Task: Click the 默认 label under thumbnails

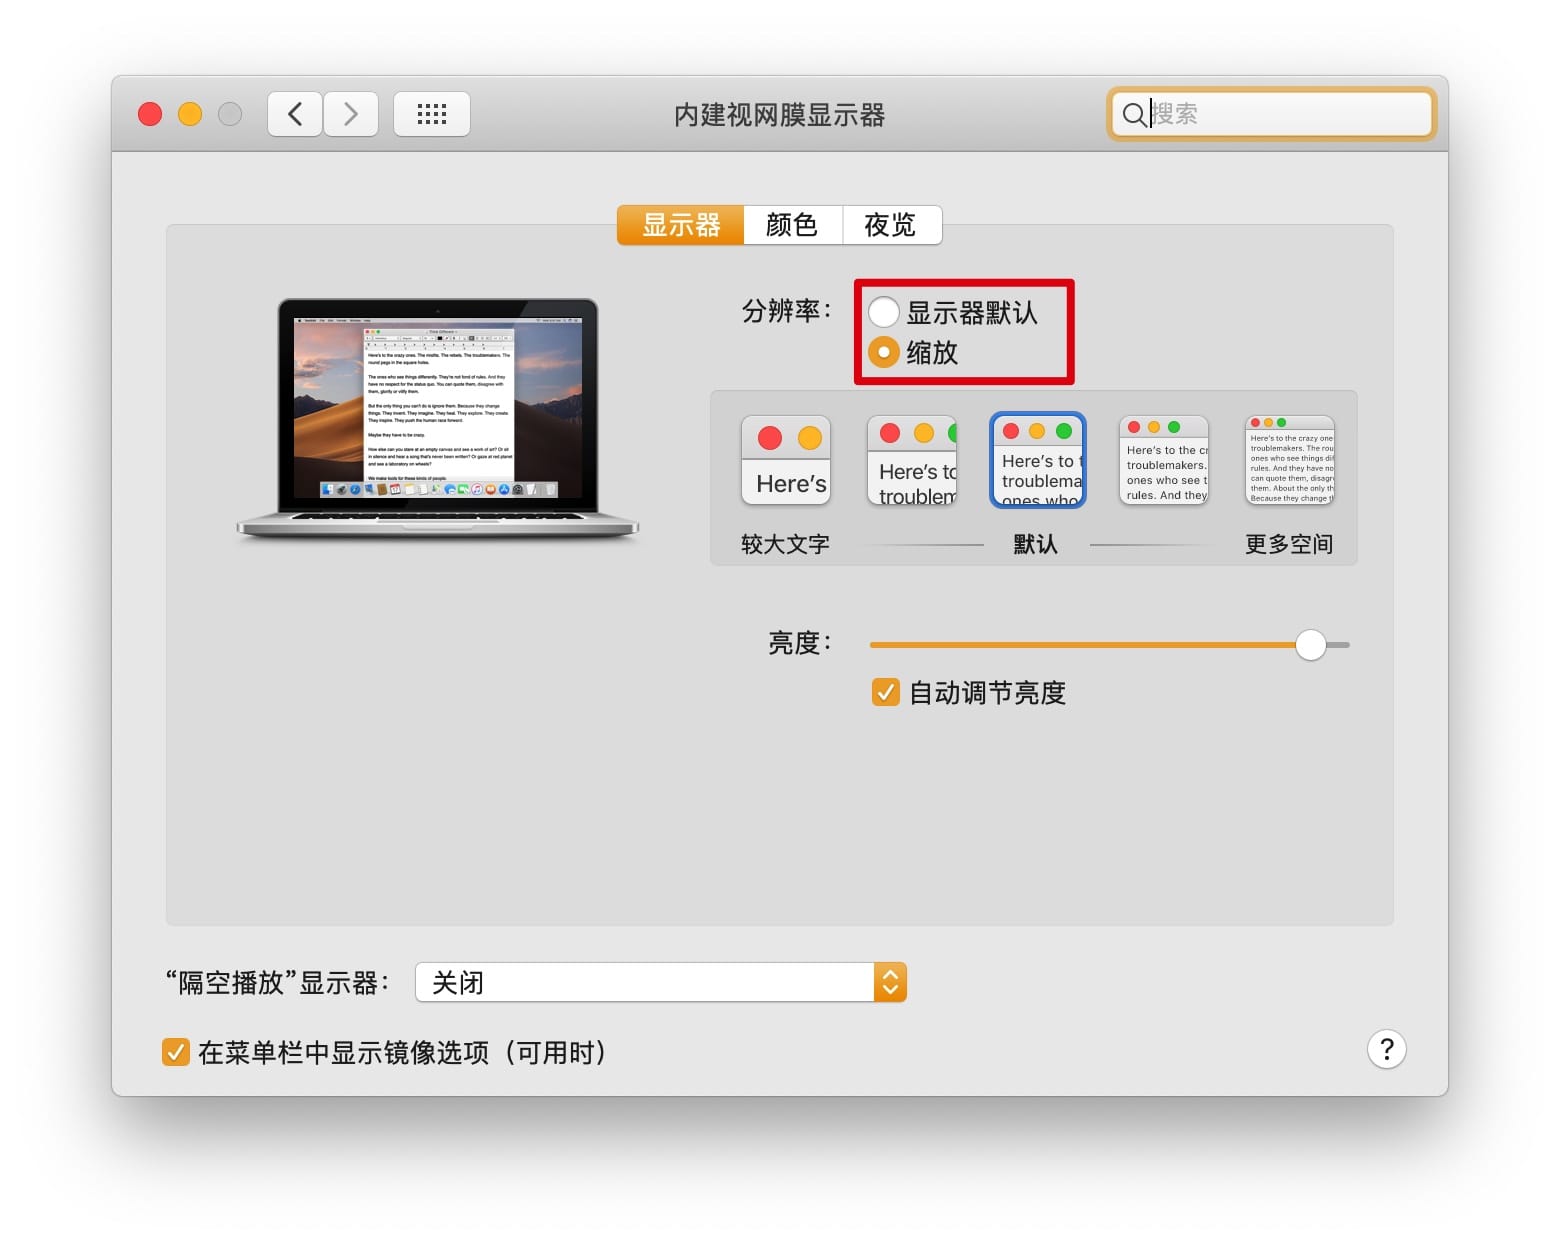Action: [x=1035, y=544]
